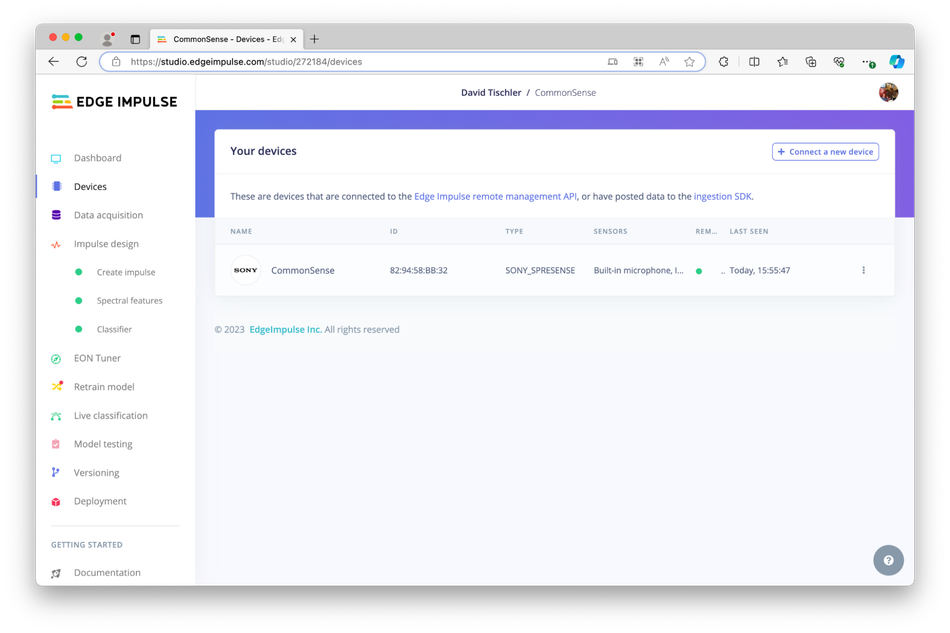
Task: Select Create impulse step
Action: point(126,273)
